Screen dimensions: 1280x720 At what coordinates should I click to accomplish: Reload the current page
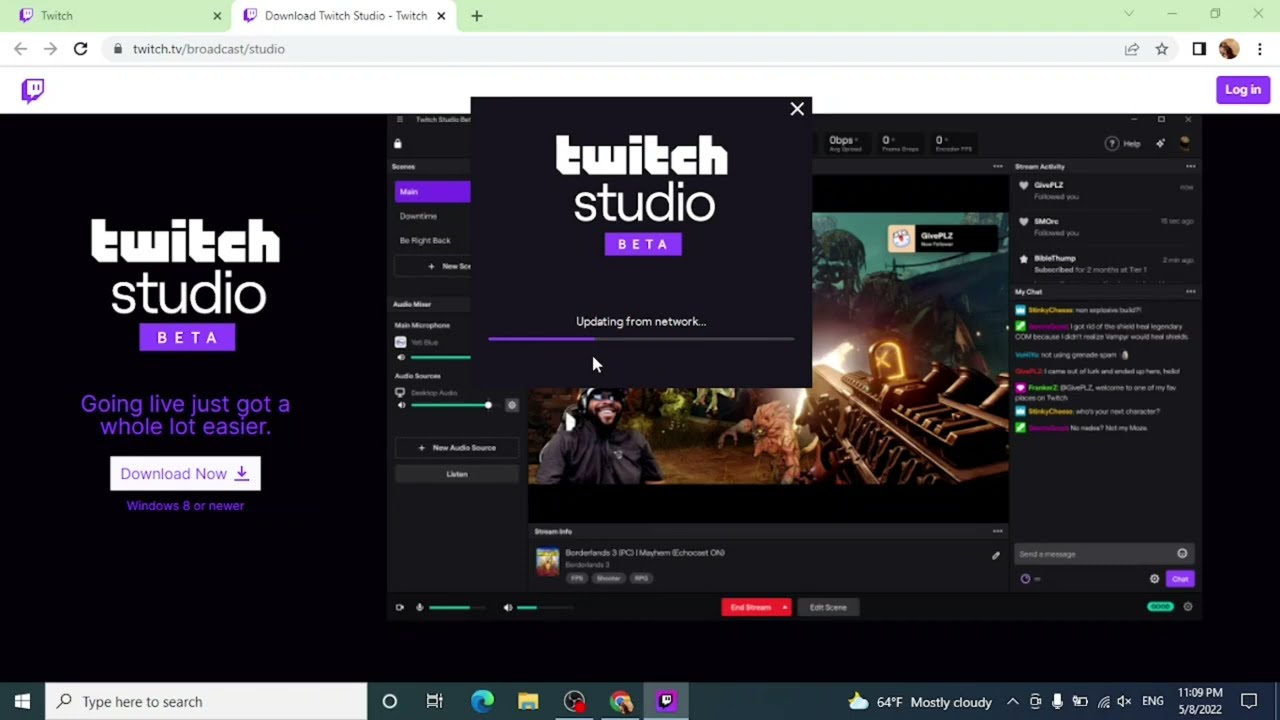80,49
